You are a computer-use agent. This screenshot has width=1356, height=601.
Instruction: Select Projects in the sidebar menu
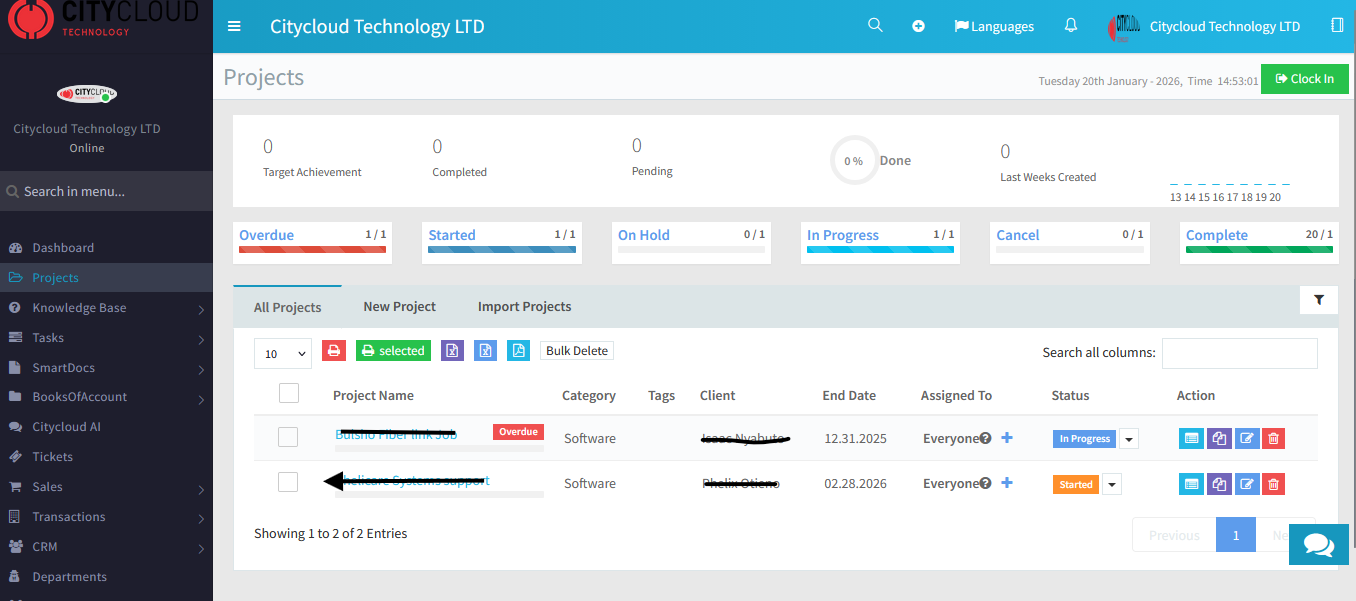coord(106,278)
